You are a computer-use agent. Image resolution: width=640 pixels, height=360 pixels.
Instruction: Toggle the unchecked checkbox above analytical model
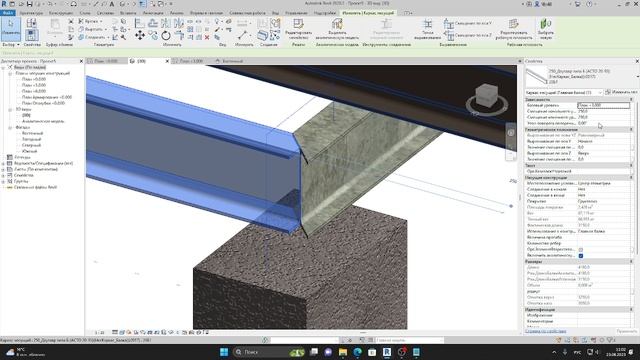[x=580, y=249]
